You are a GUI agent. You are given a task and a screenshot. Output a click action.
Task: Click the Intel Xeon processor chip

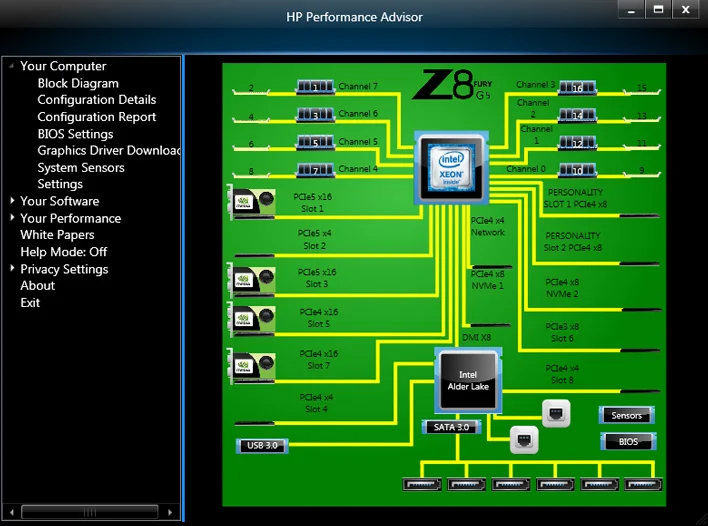point(451,165)
